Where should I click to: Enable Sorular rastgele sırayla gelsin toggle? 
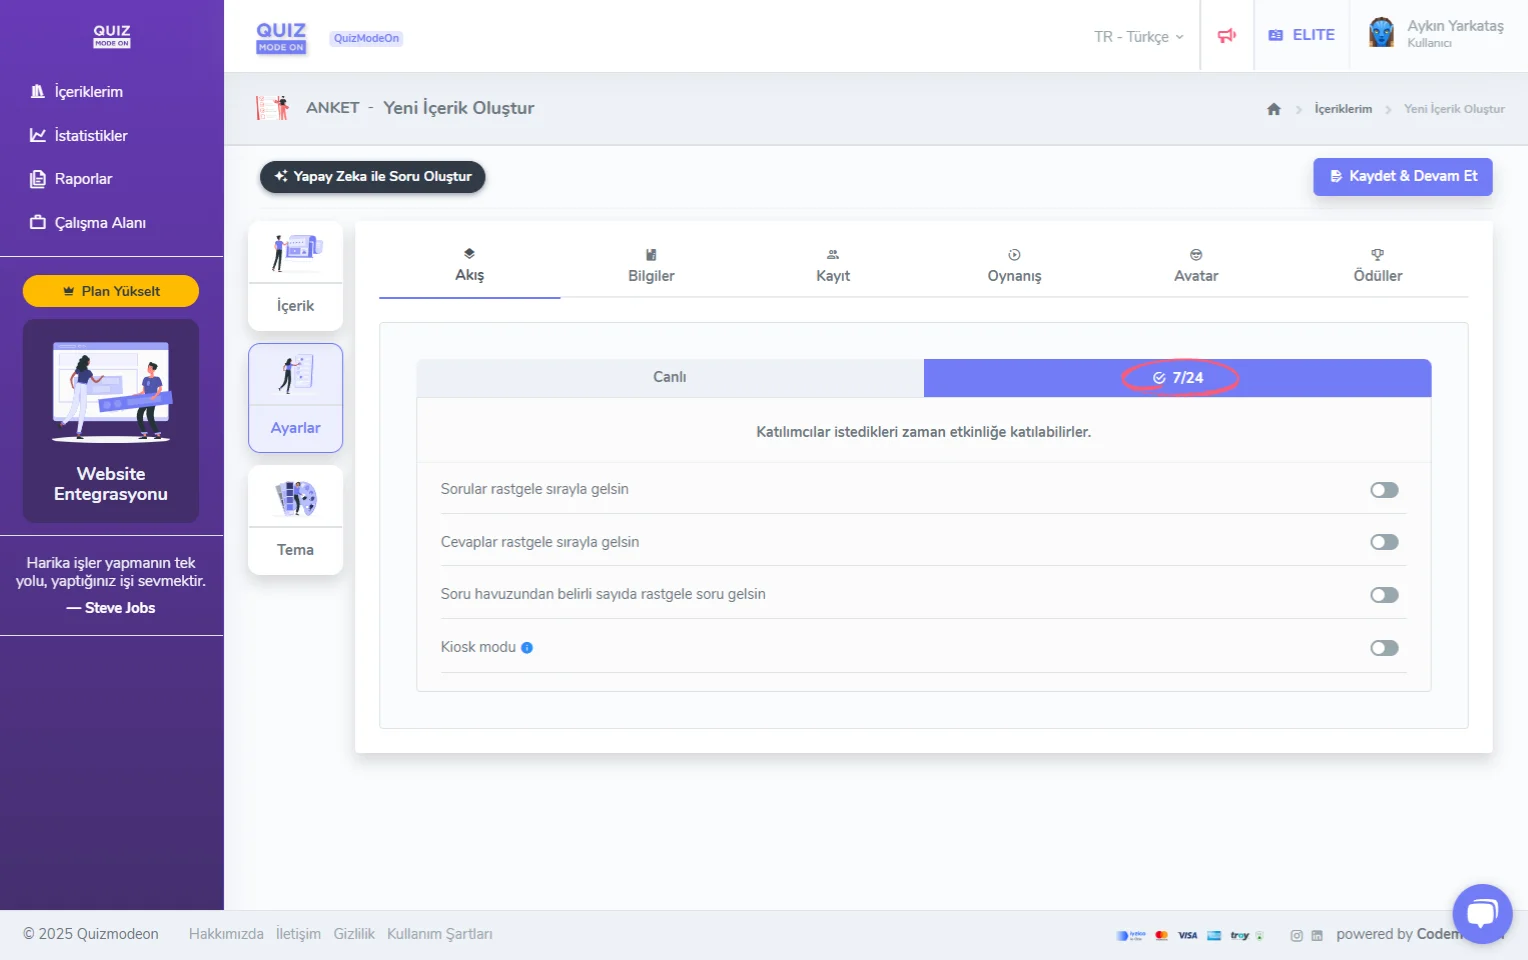(x=1384, y=490)
